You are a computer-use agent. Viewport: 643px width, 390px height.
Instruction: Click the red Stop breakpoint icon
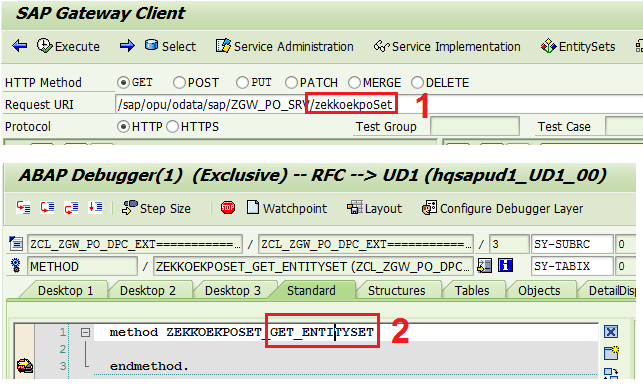pos(228,208)
